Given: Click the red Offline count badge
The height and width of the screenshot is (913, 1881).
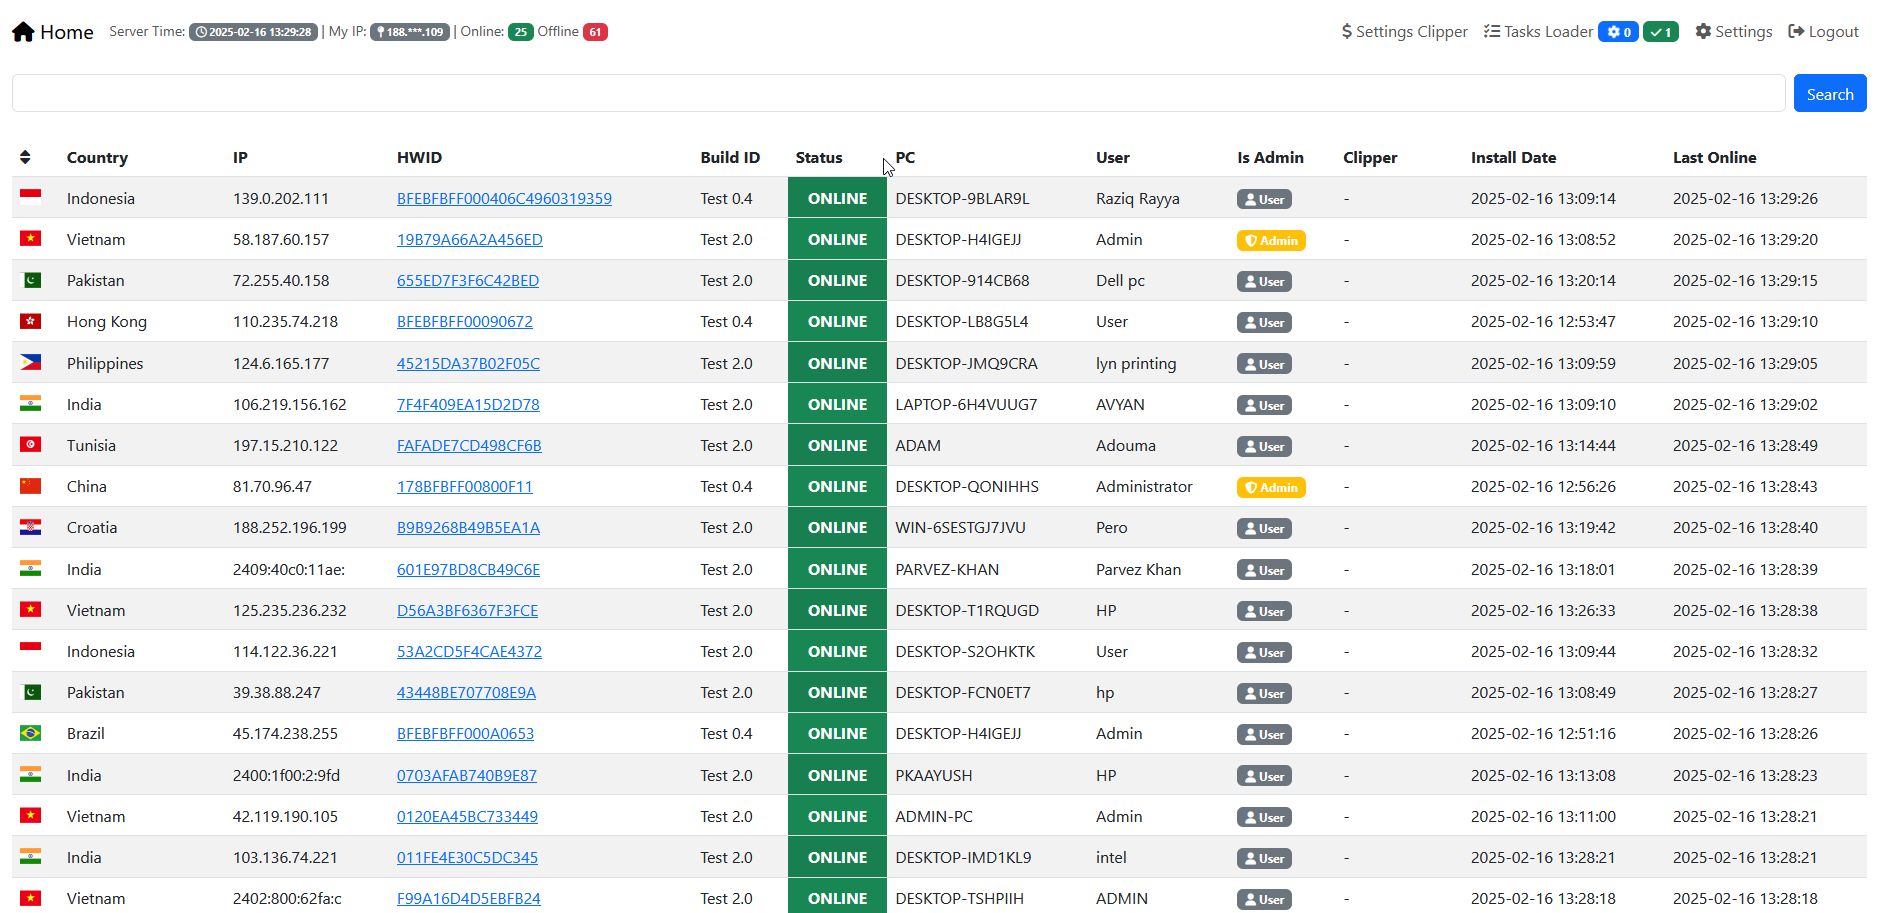Looking at the screenshot, I should (x=595, y=32).
